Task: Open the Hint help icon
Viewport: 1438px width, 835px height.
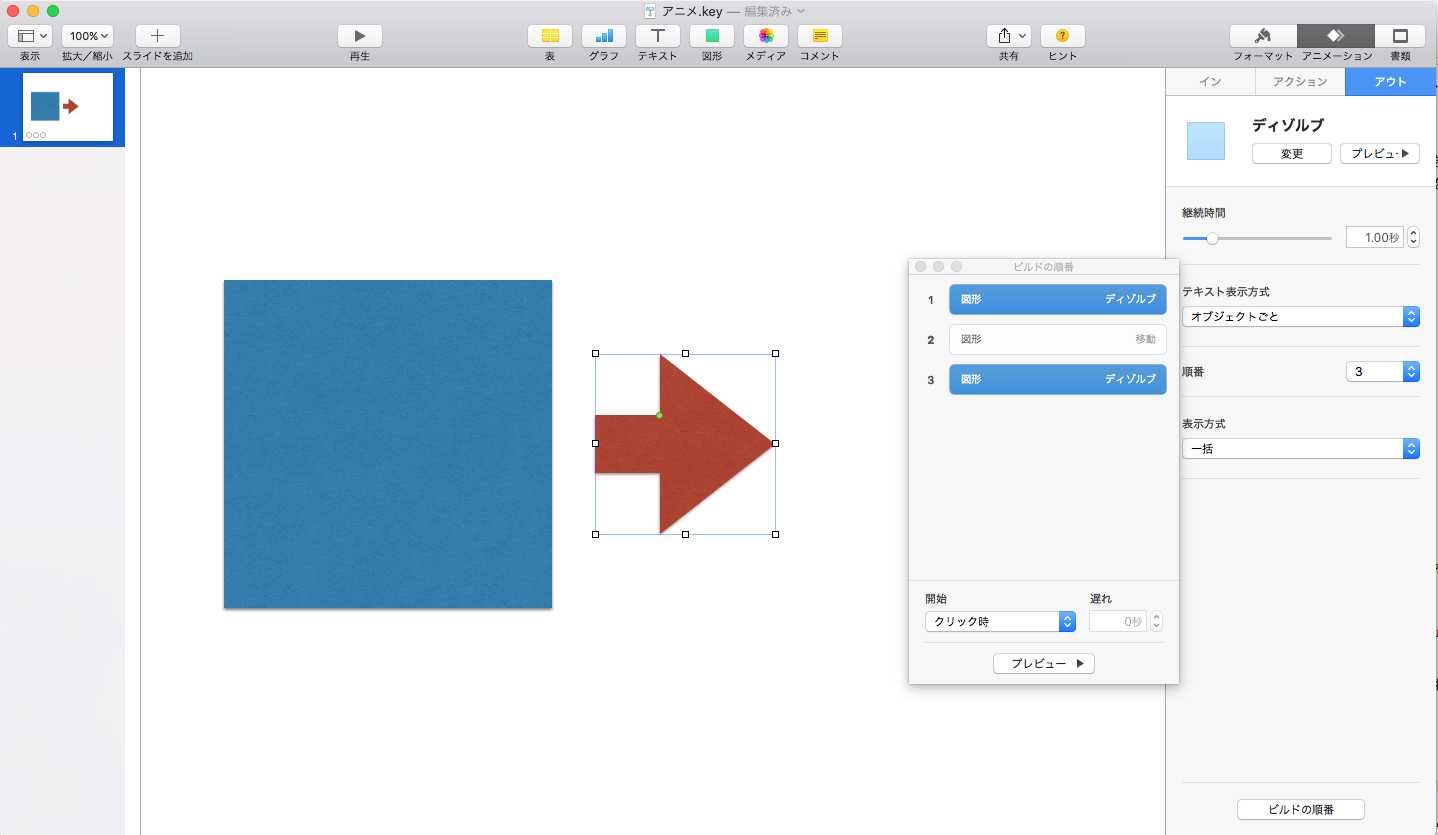Action: click(1062, 36)
